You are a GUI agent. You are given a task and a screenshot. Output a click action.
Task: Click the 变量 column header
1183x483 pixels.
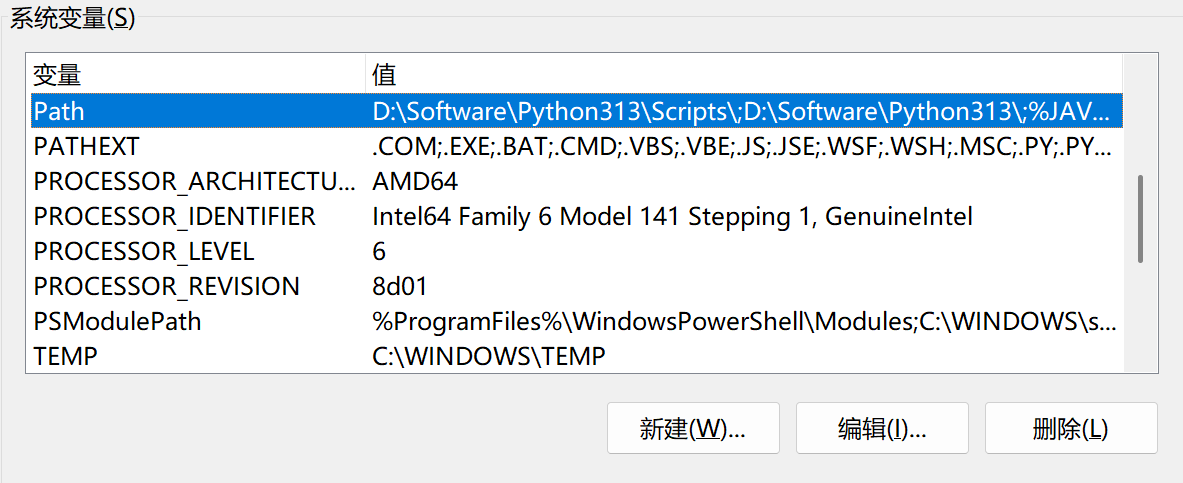[x=57, y=75]
